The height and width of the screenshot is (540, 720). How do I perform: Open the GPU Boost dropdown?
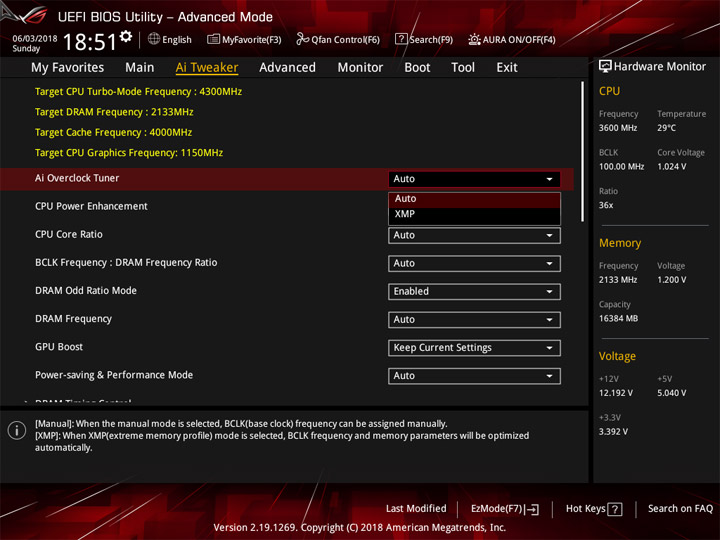[x=474, y=348]
